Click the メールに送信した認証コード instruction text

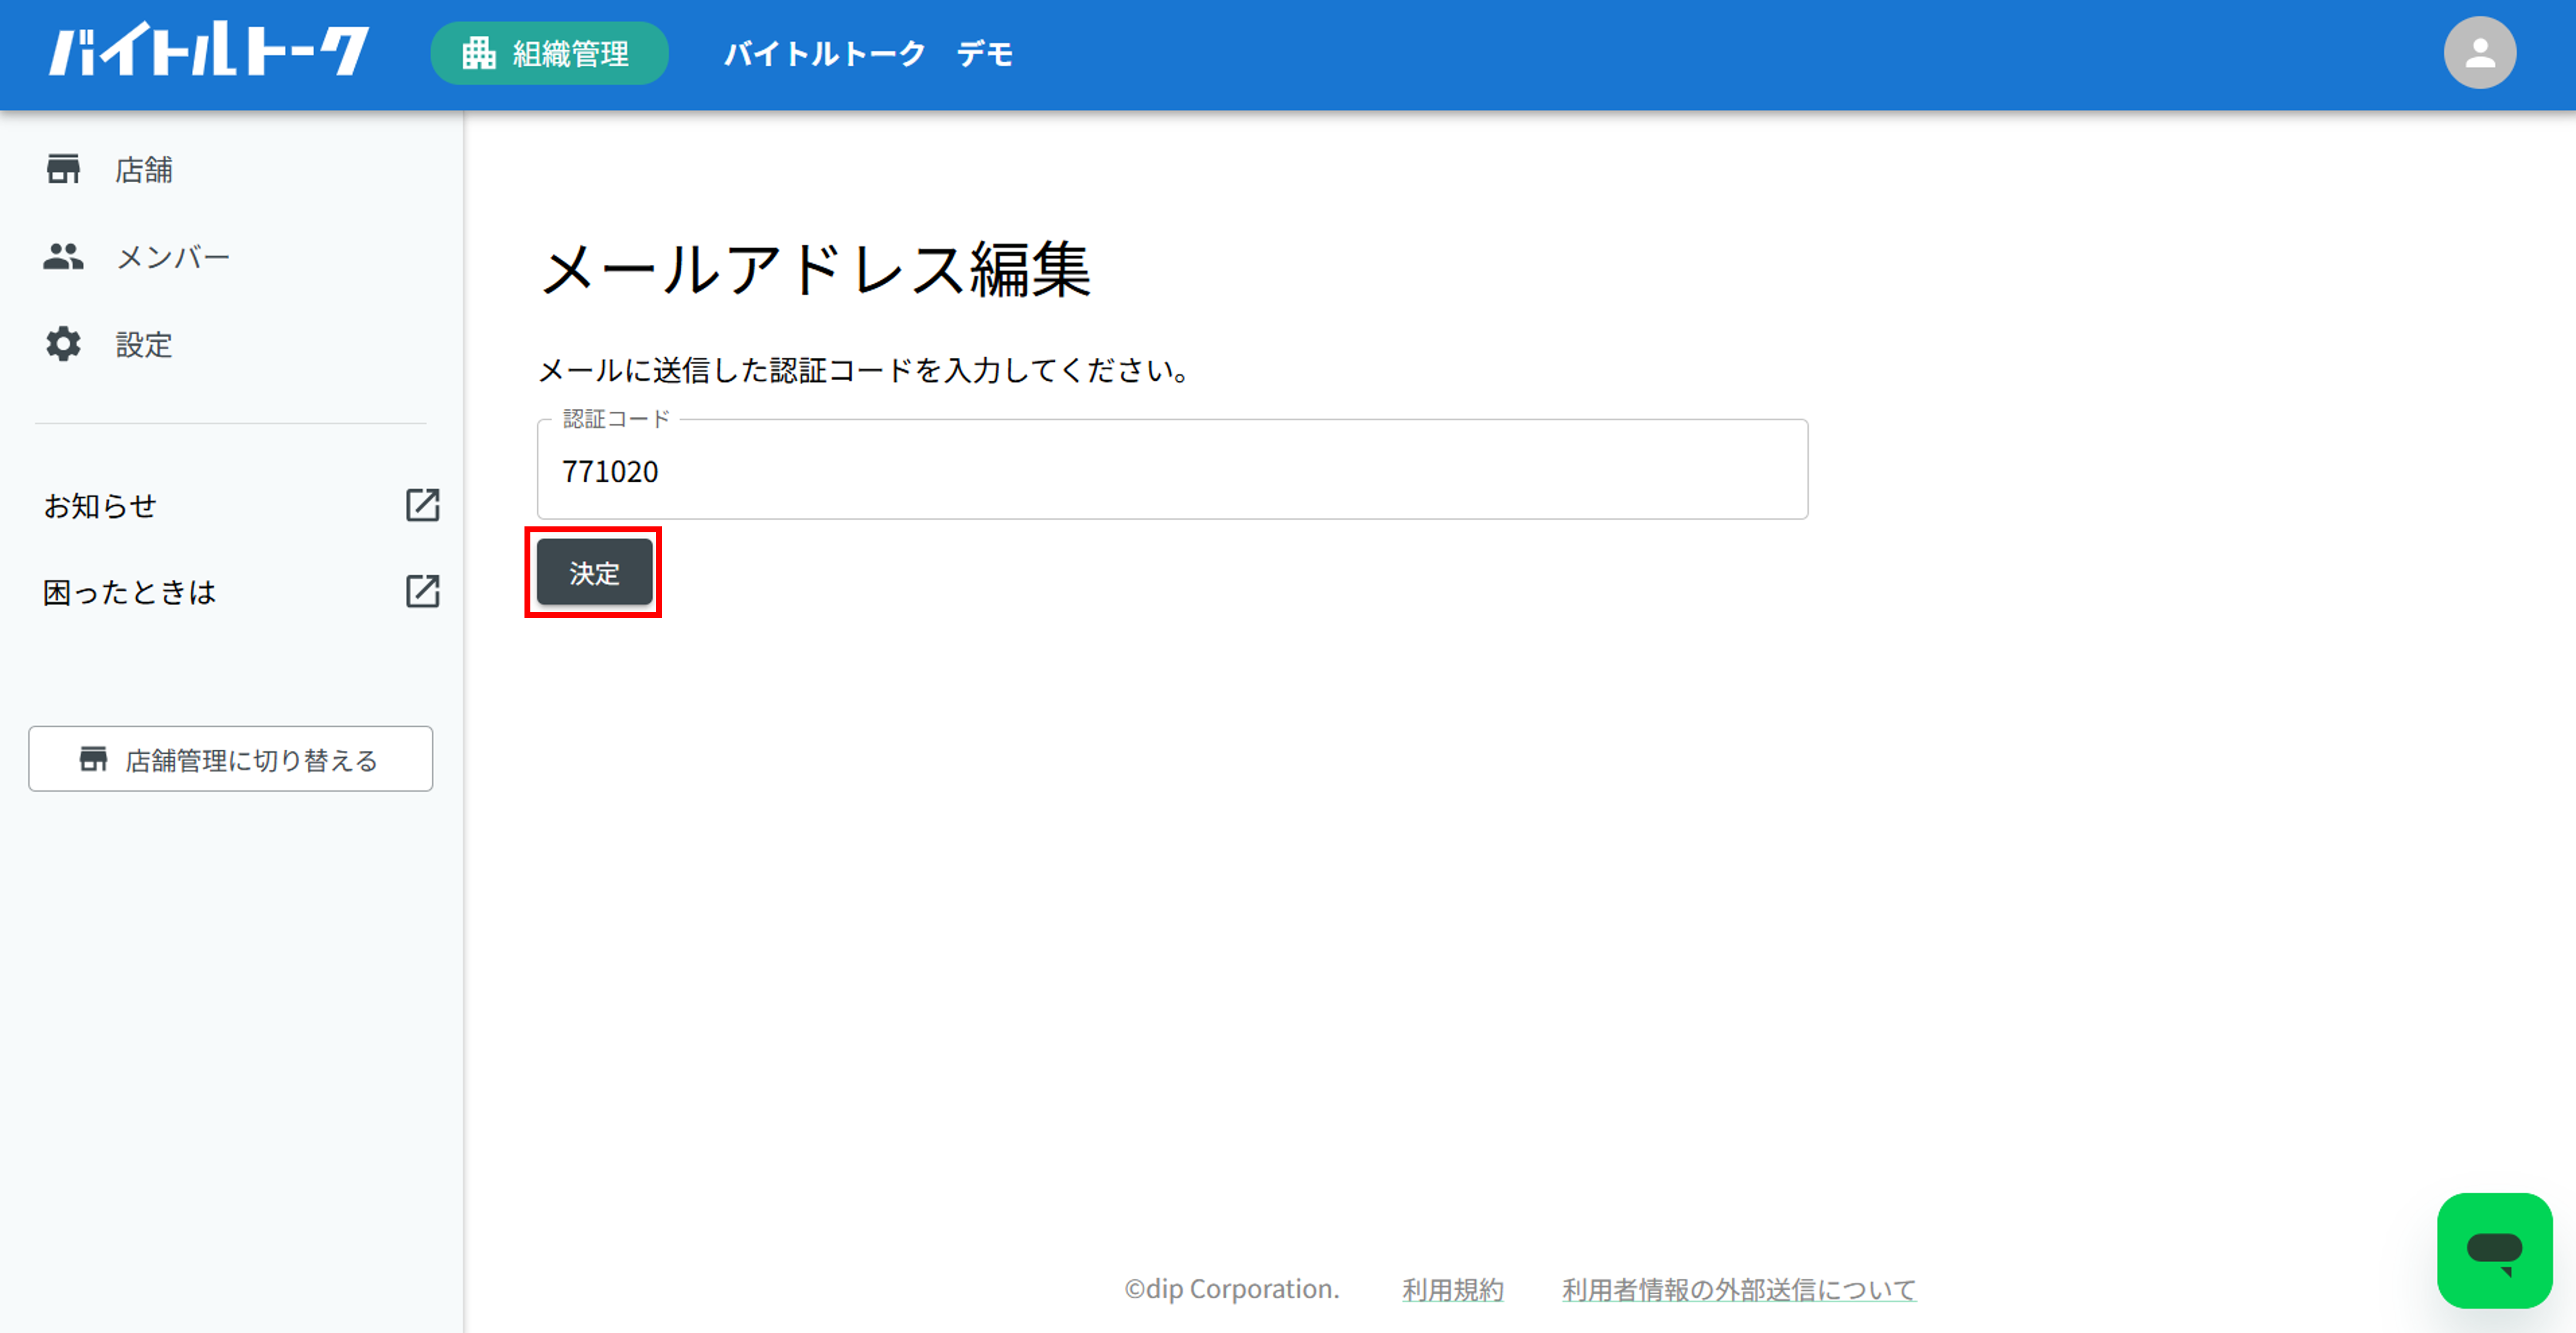coord(865,371)
